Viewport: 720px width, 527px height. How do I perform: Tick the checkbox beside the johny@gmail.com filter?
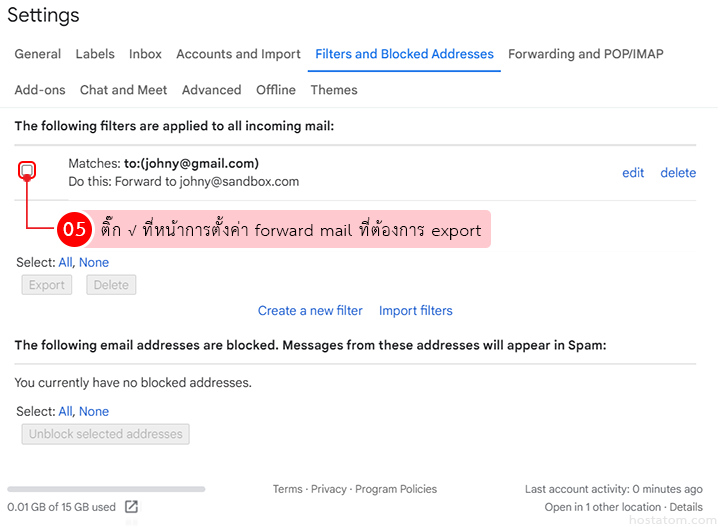(27, 171)
